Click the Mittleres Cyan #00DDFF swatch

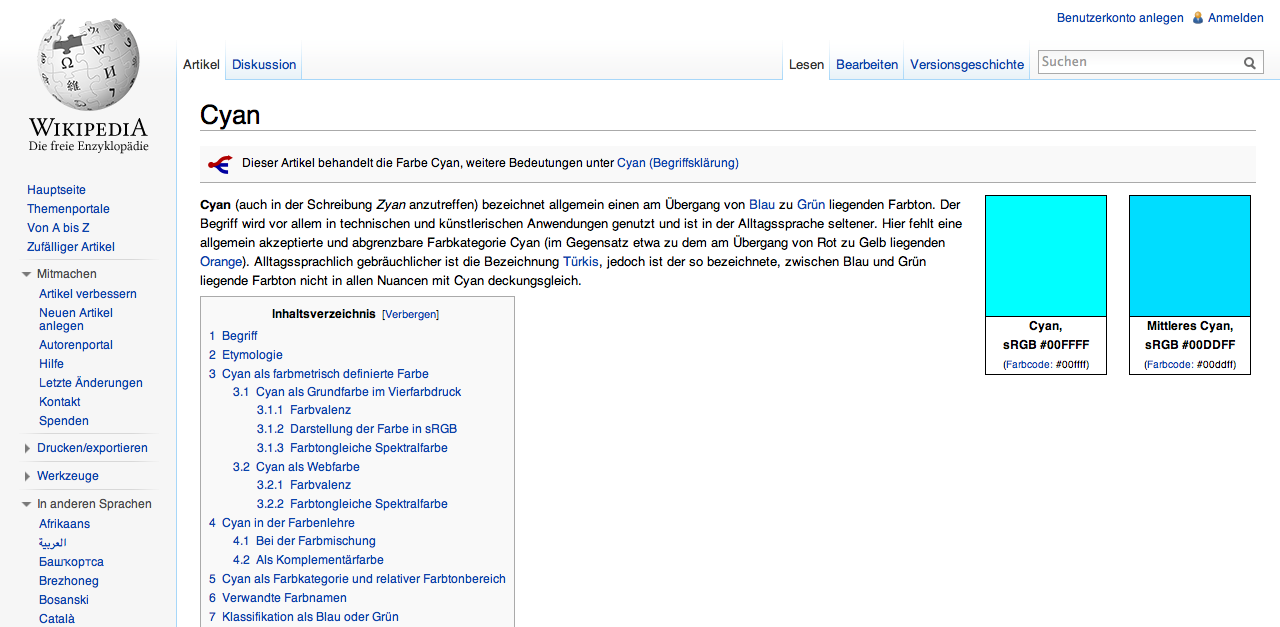(1190, 256)
